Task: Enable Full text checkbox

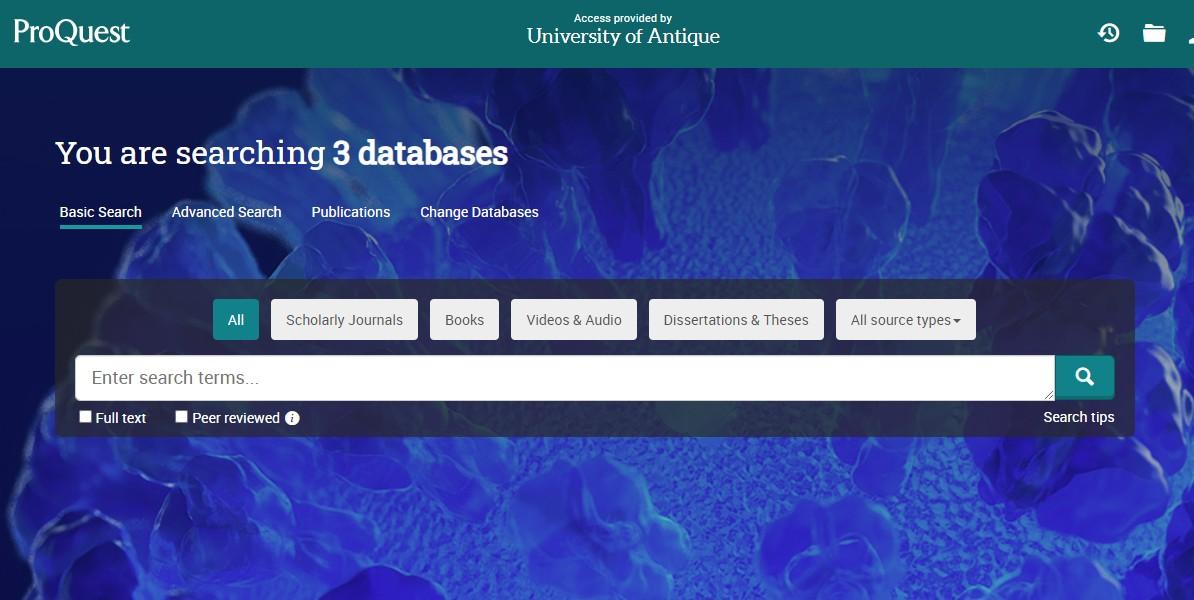Action: tap(85, 416)
